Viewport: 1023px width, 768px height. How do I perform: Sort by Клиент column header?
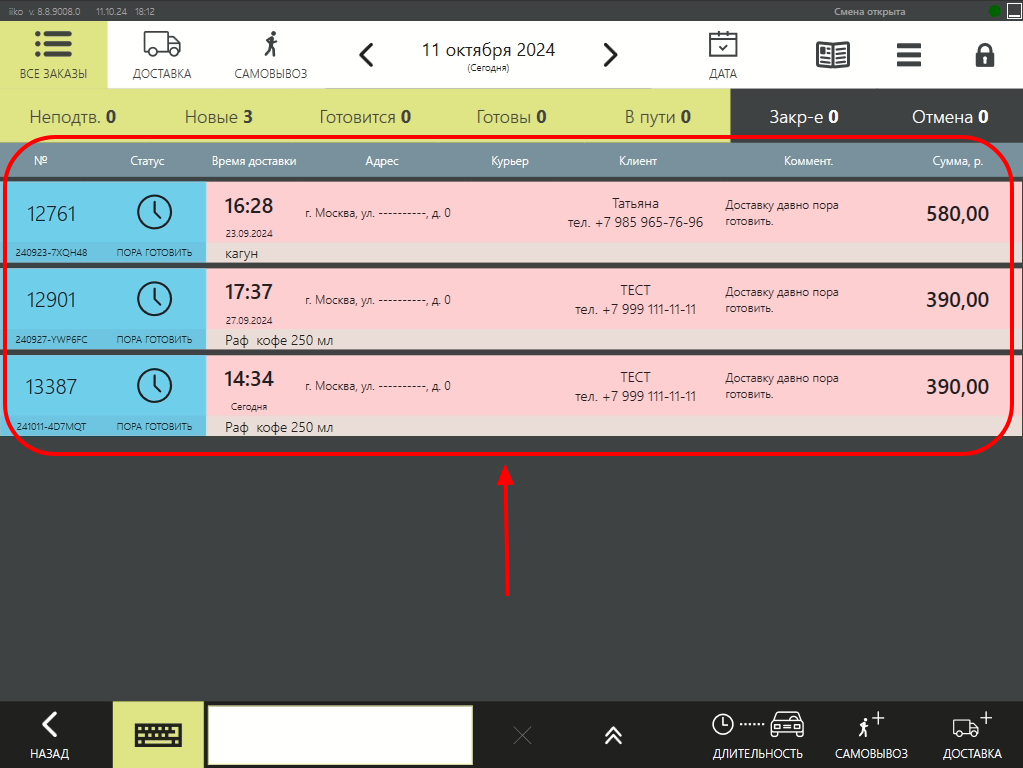tap(637, 161)
